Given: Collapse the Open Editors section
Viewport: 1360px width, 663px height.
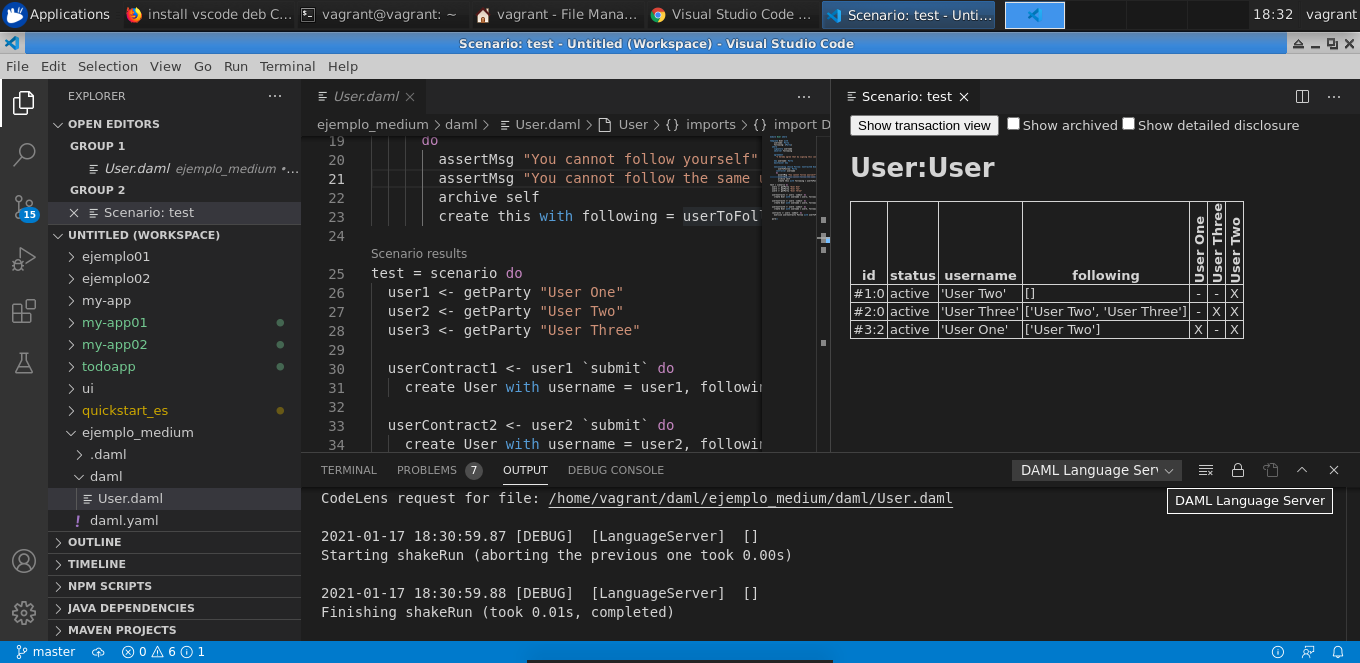Looking at the screenshot, I should 174,124.
